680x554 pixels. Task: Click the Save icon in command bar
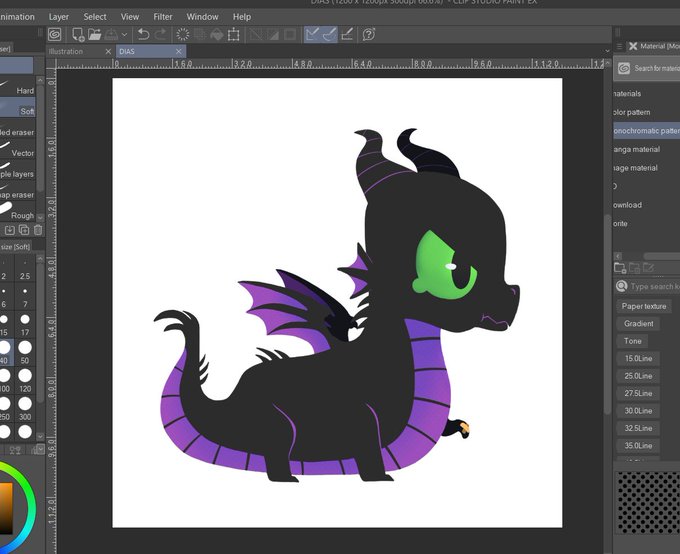click(x=111, y=34)
